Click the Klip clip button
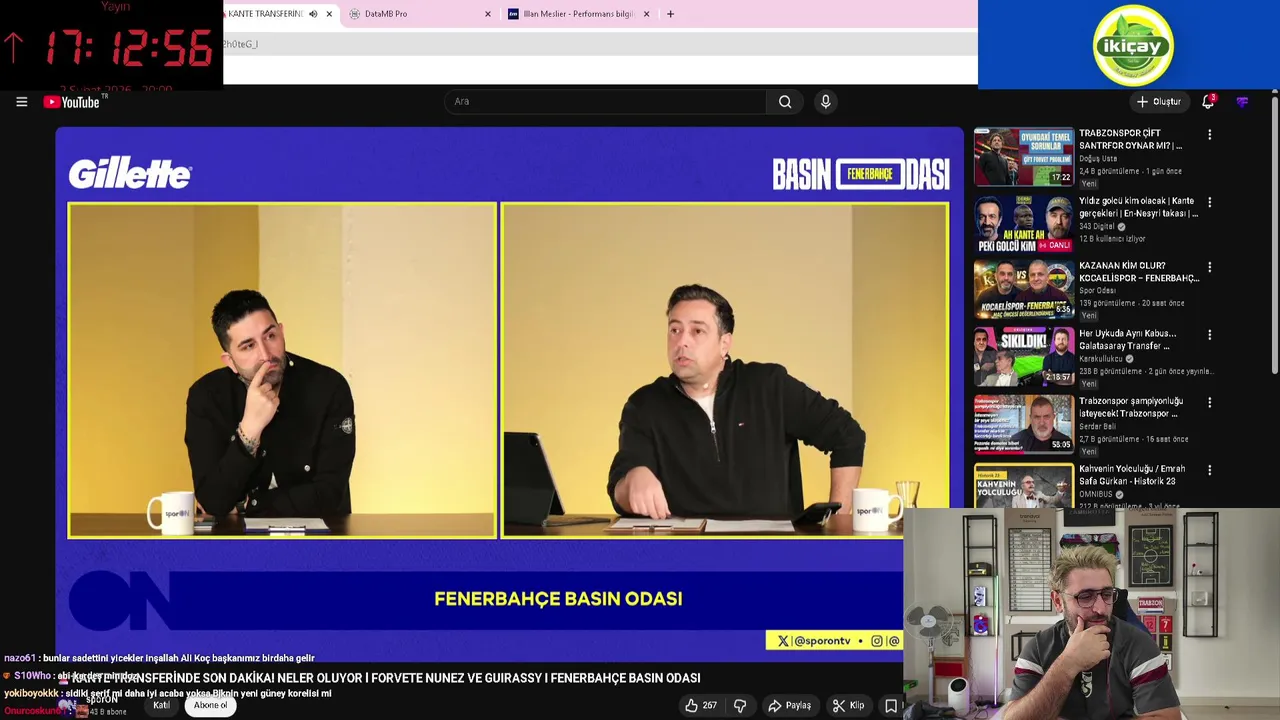The image size is (1280, 720). [x=848, y=705]
